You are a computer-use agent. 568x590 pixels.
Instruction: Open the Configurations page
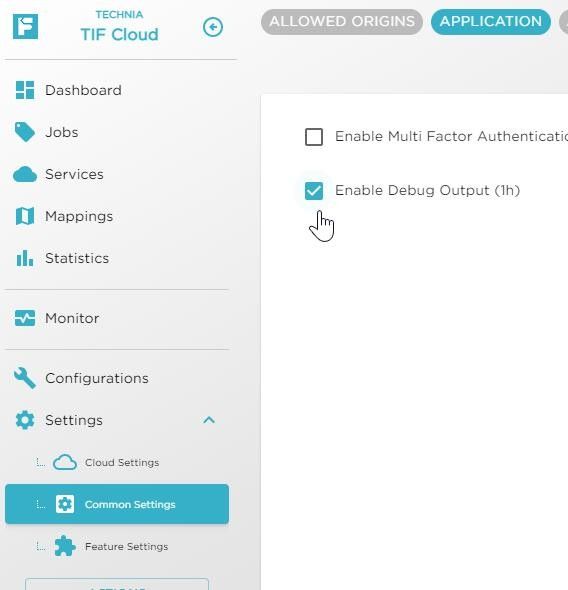tap(117, 378)
